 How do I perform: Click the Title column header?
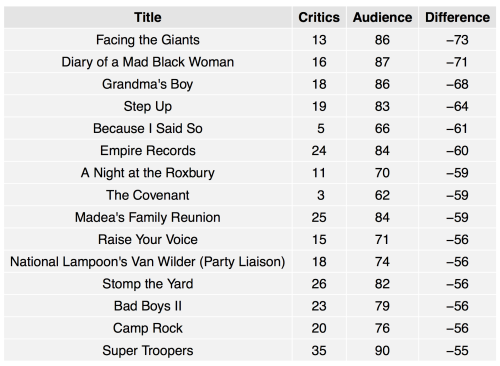pos(148,17)
